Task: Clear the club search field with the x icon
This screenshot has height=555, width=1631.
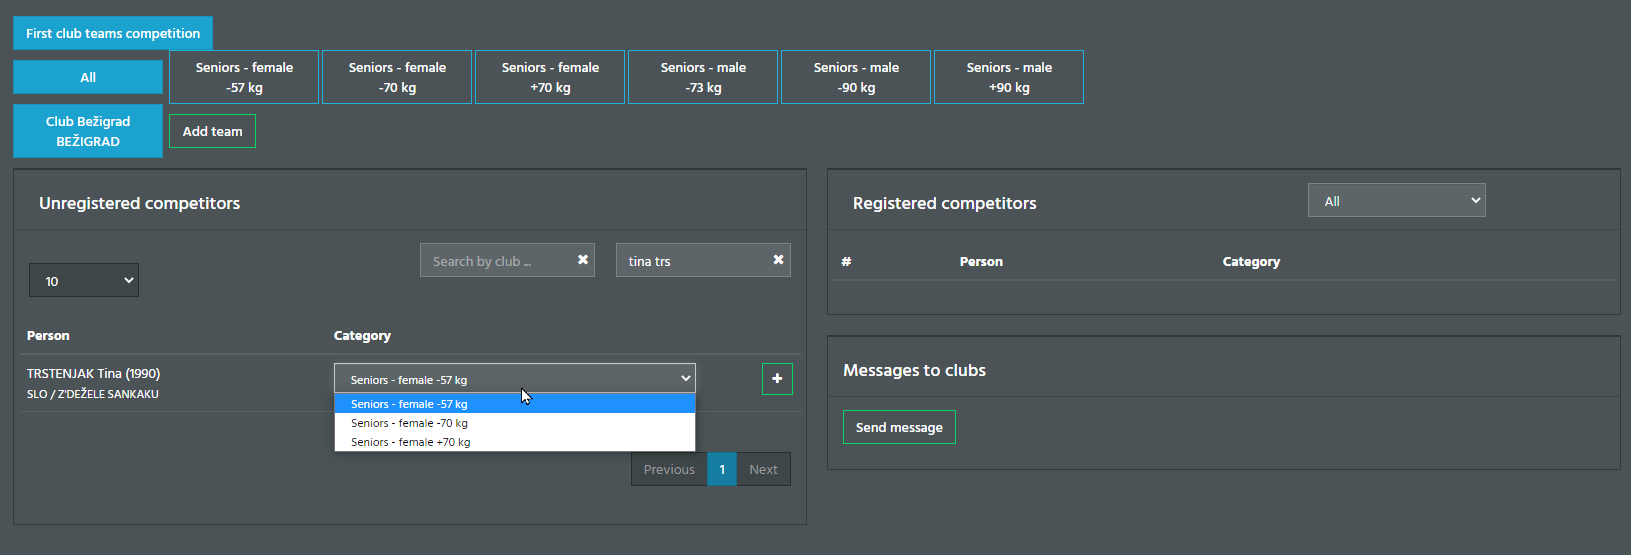Action: click(583, 259)
